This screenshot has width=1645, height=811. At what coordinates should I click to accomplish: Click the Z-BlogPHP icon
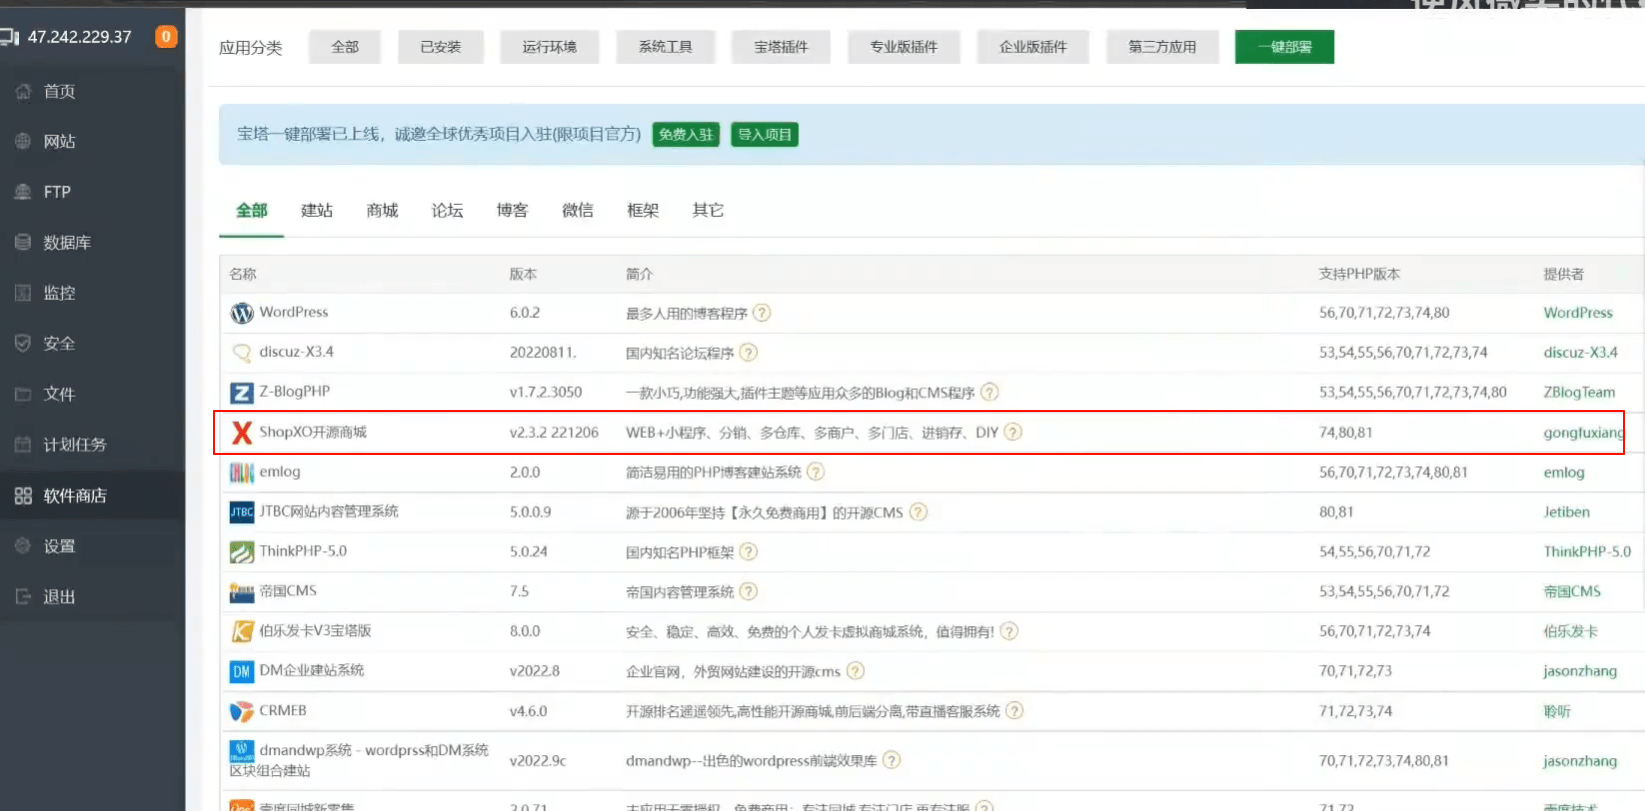(242, 392)
